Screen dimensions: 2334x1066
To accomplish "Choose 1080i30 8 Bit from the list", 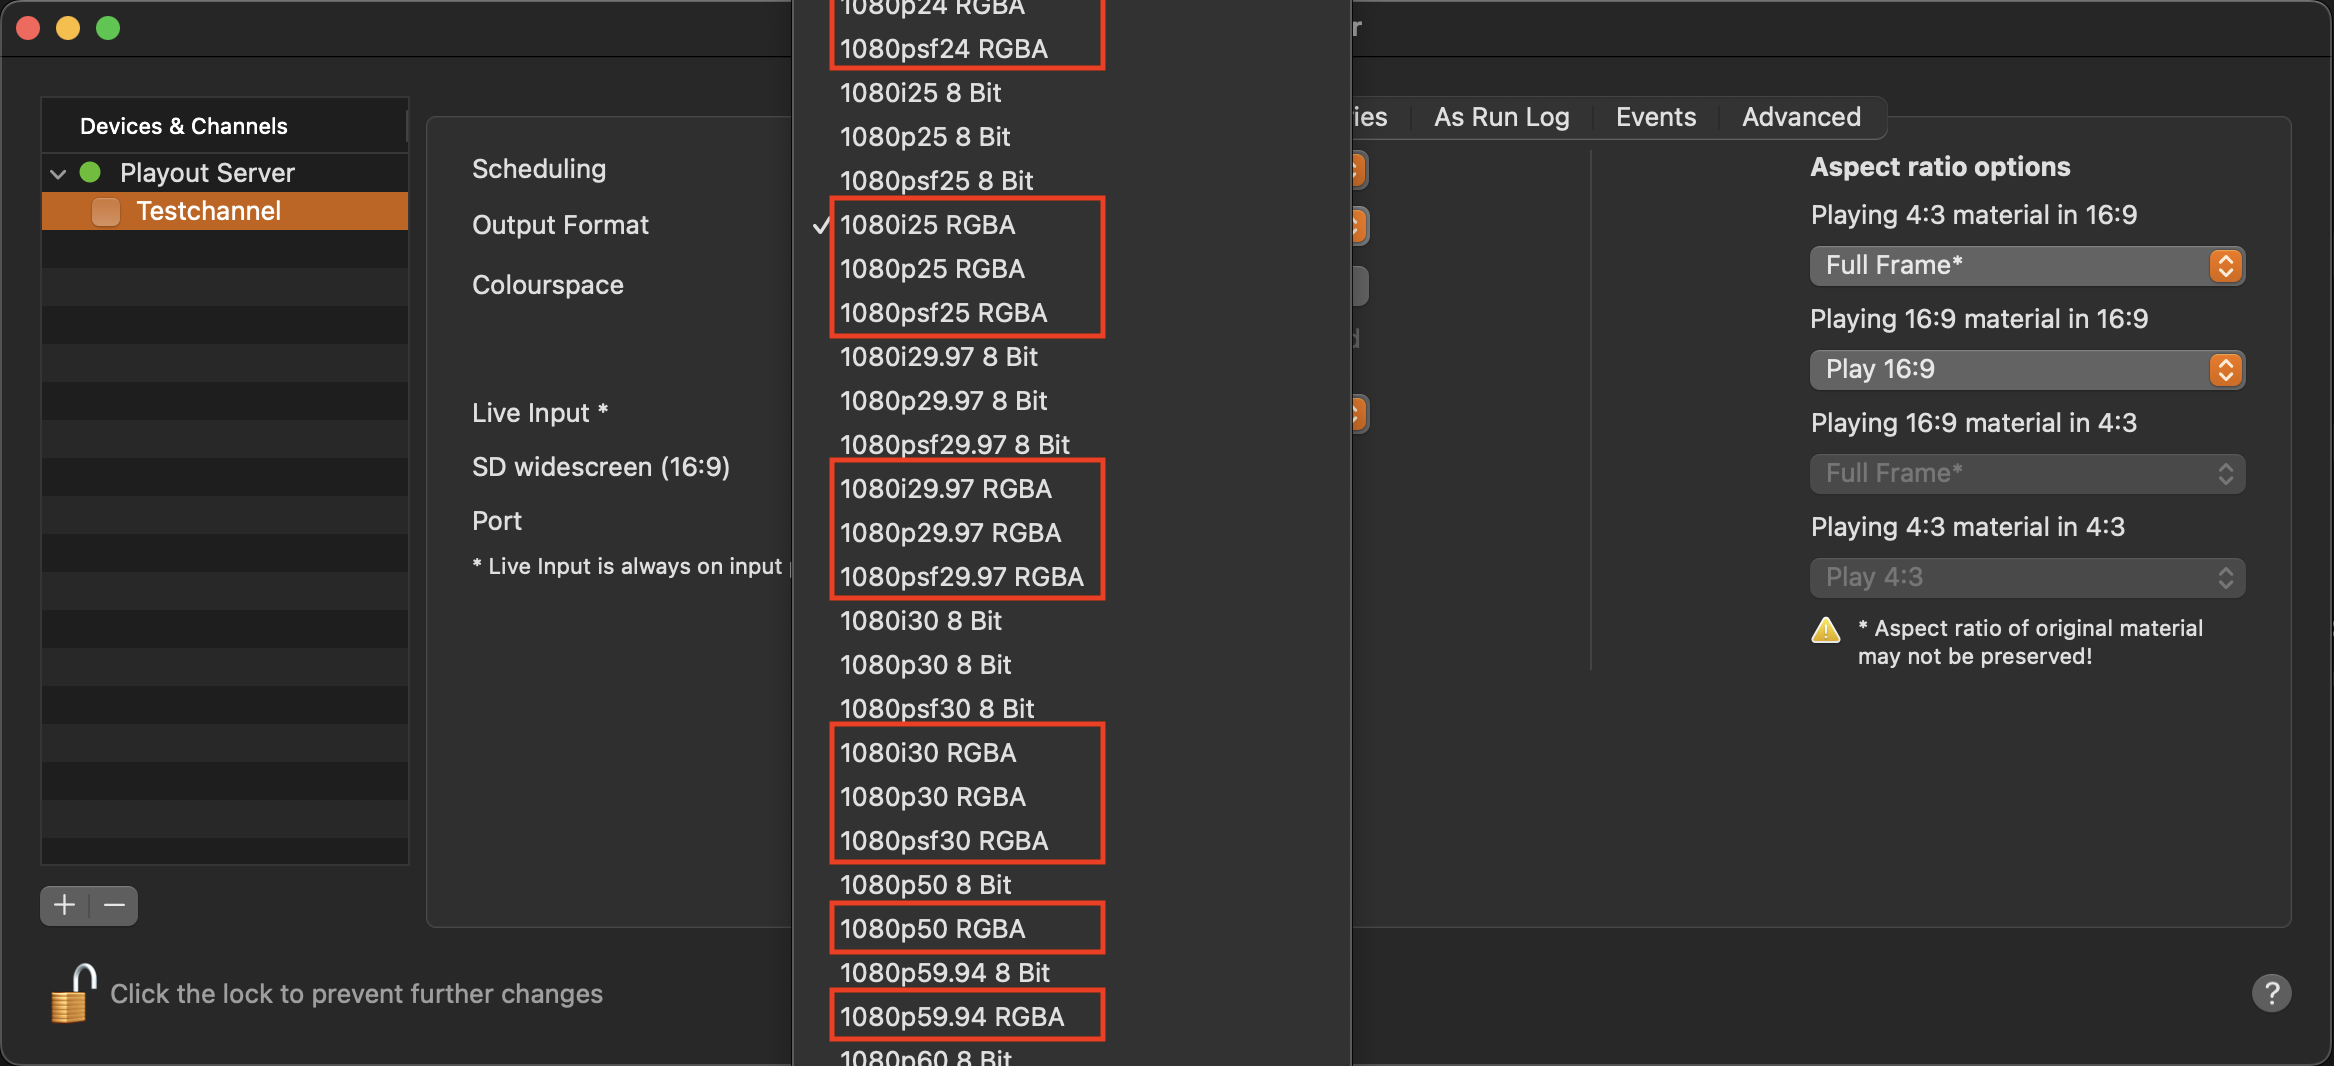I will pos(1071,620).
